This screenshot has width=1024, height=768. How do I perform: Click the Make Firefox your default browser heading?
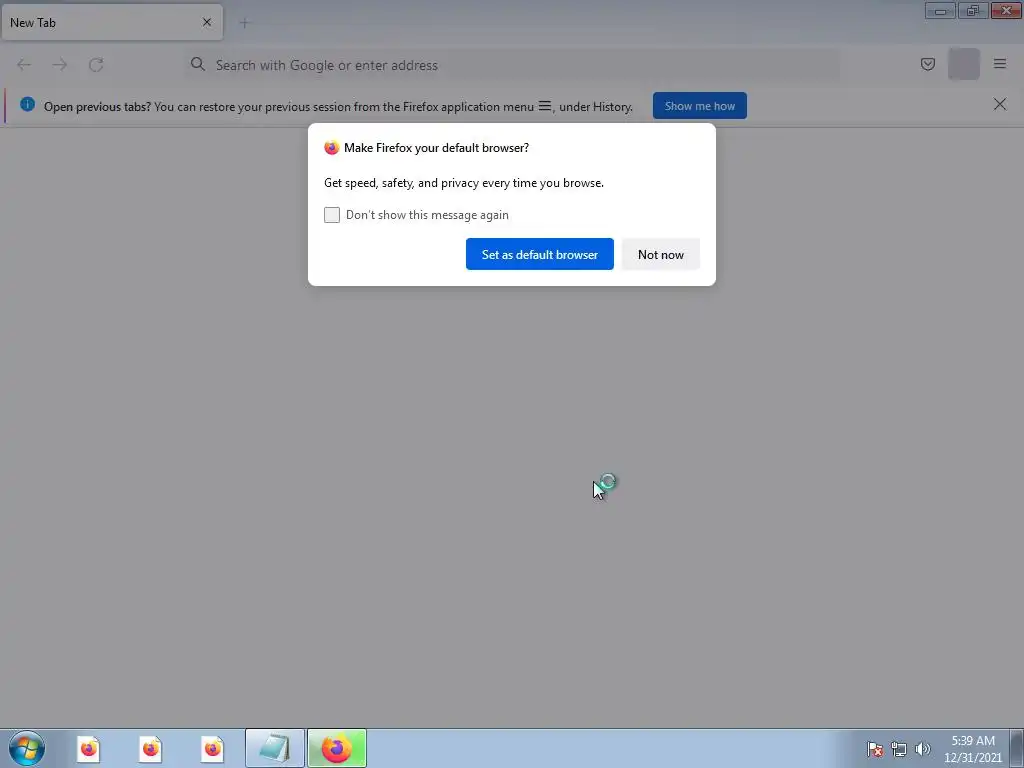[x=436, y=148]
